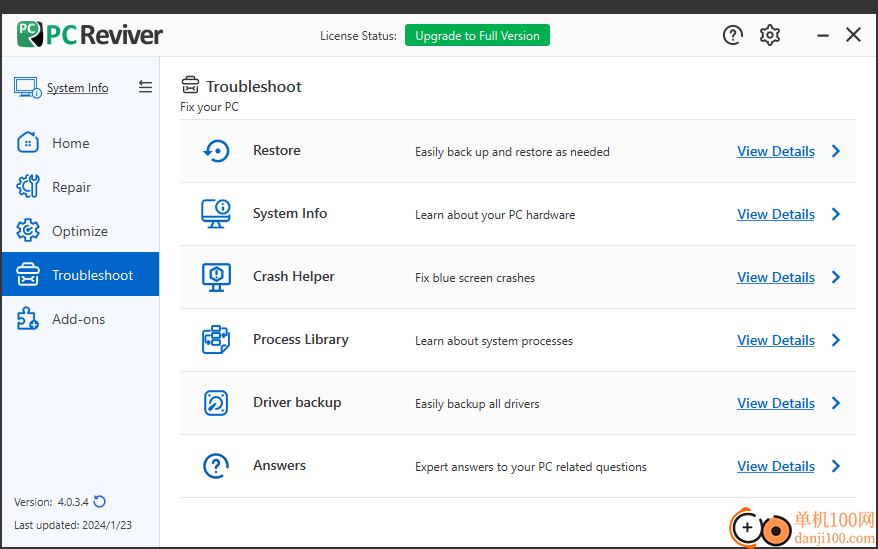Click the PC Reviver logo
This screenshot has width=878, height=549.
click(90, 35)
